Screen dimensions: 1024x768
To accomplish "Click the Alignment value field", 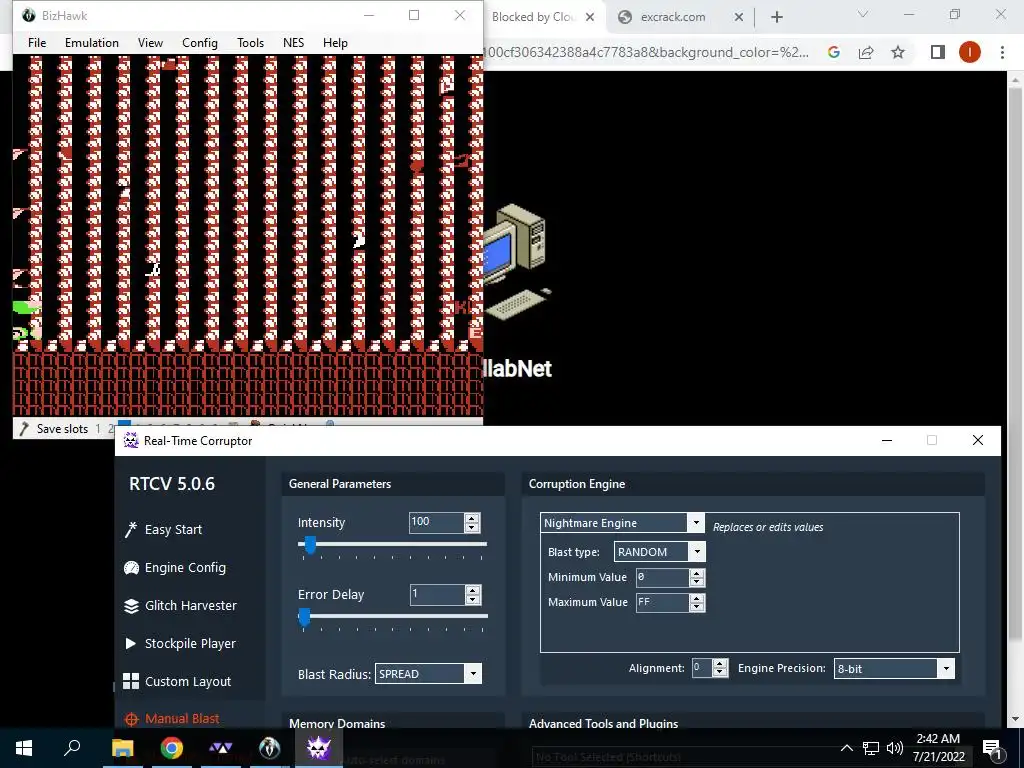I will 701,667.
